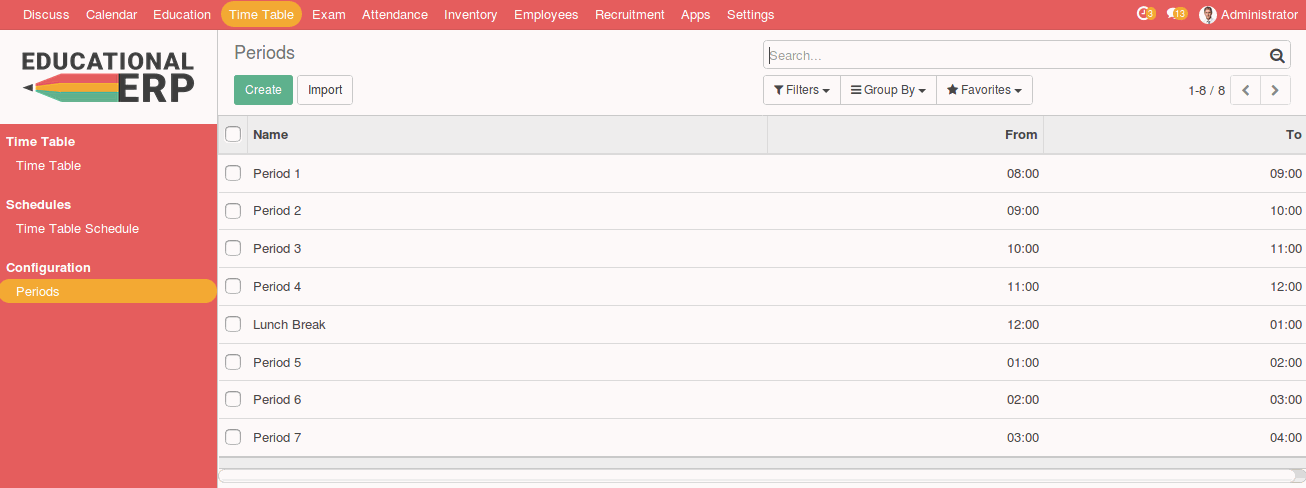Open the Attendance menu
Screen dimensions: 1306x488
394,15
